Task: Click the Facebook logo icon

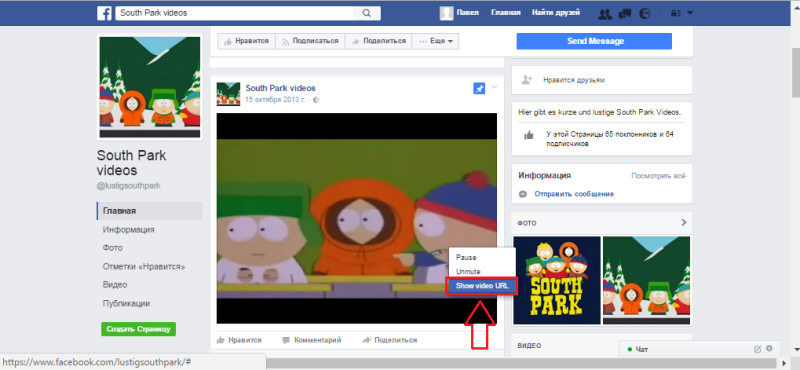Action: [x=104, y=13]
